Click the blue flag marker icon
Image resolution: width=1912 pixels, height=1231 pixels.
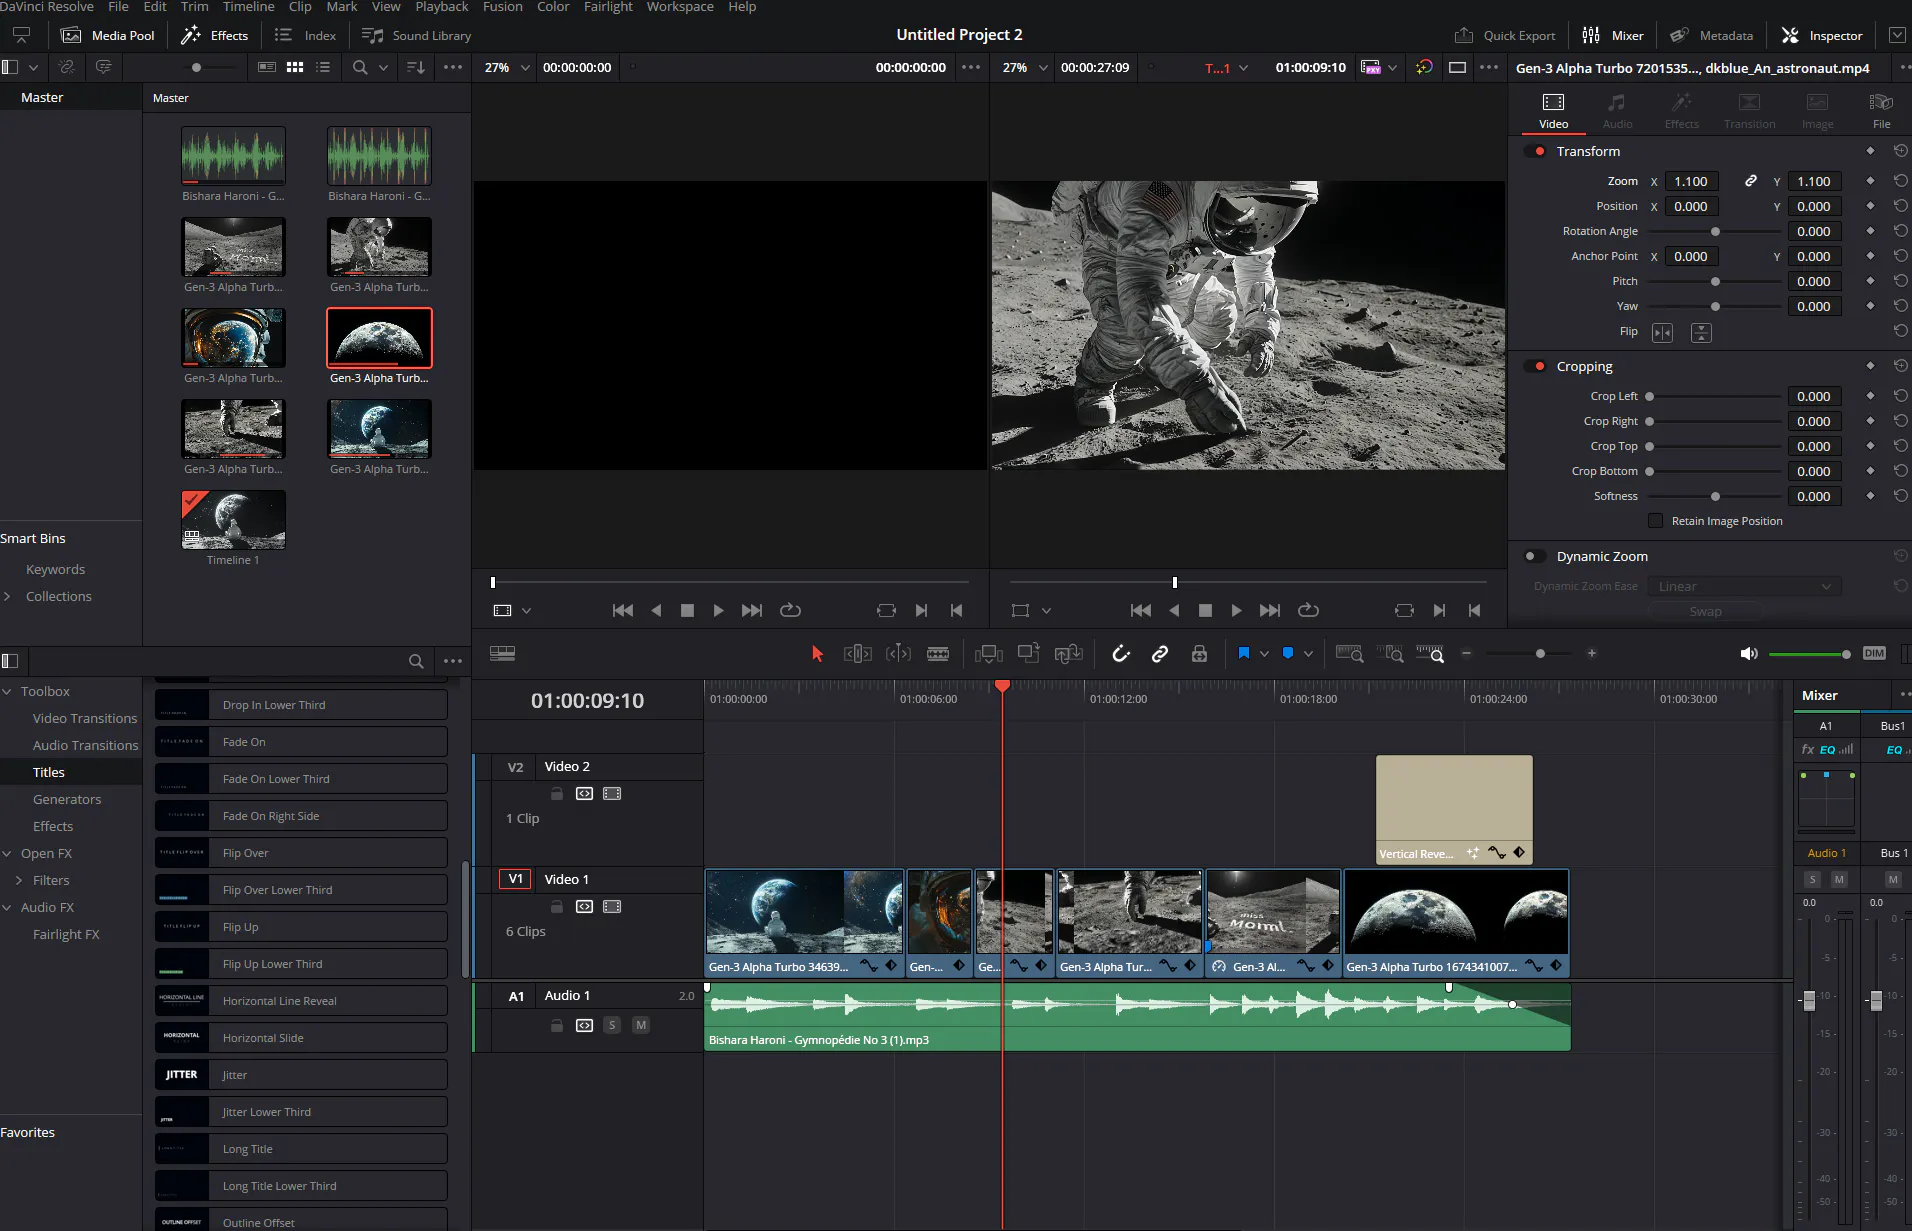(x=1244, y=654)
